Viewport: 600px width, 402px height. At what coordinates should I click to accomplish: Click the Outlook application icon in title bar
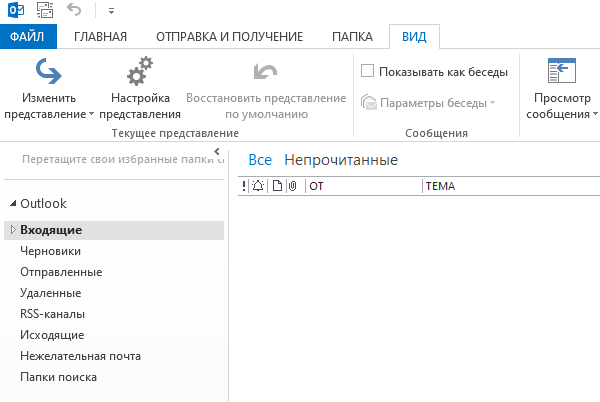[x=16, y=10]
